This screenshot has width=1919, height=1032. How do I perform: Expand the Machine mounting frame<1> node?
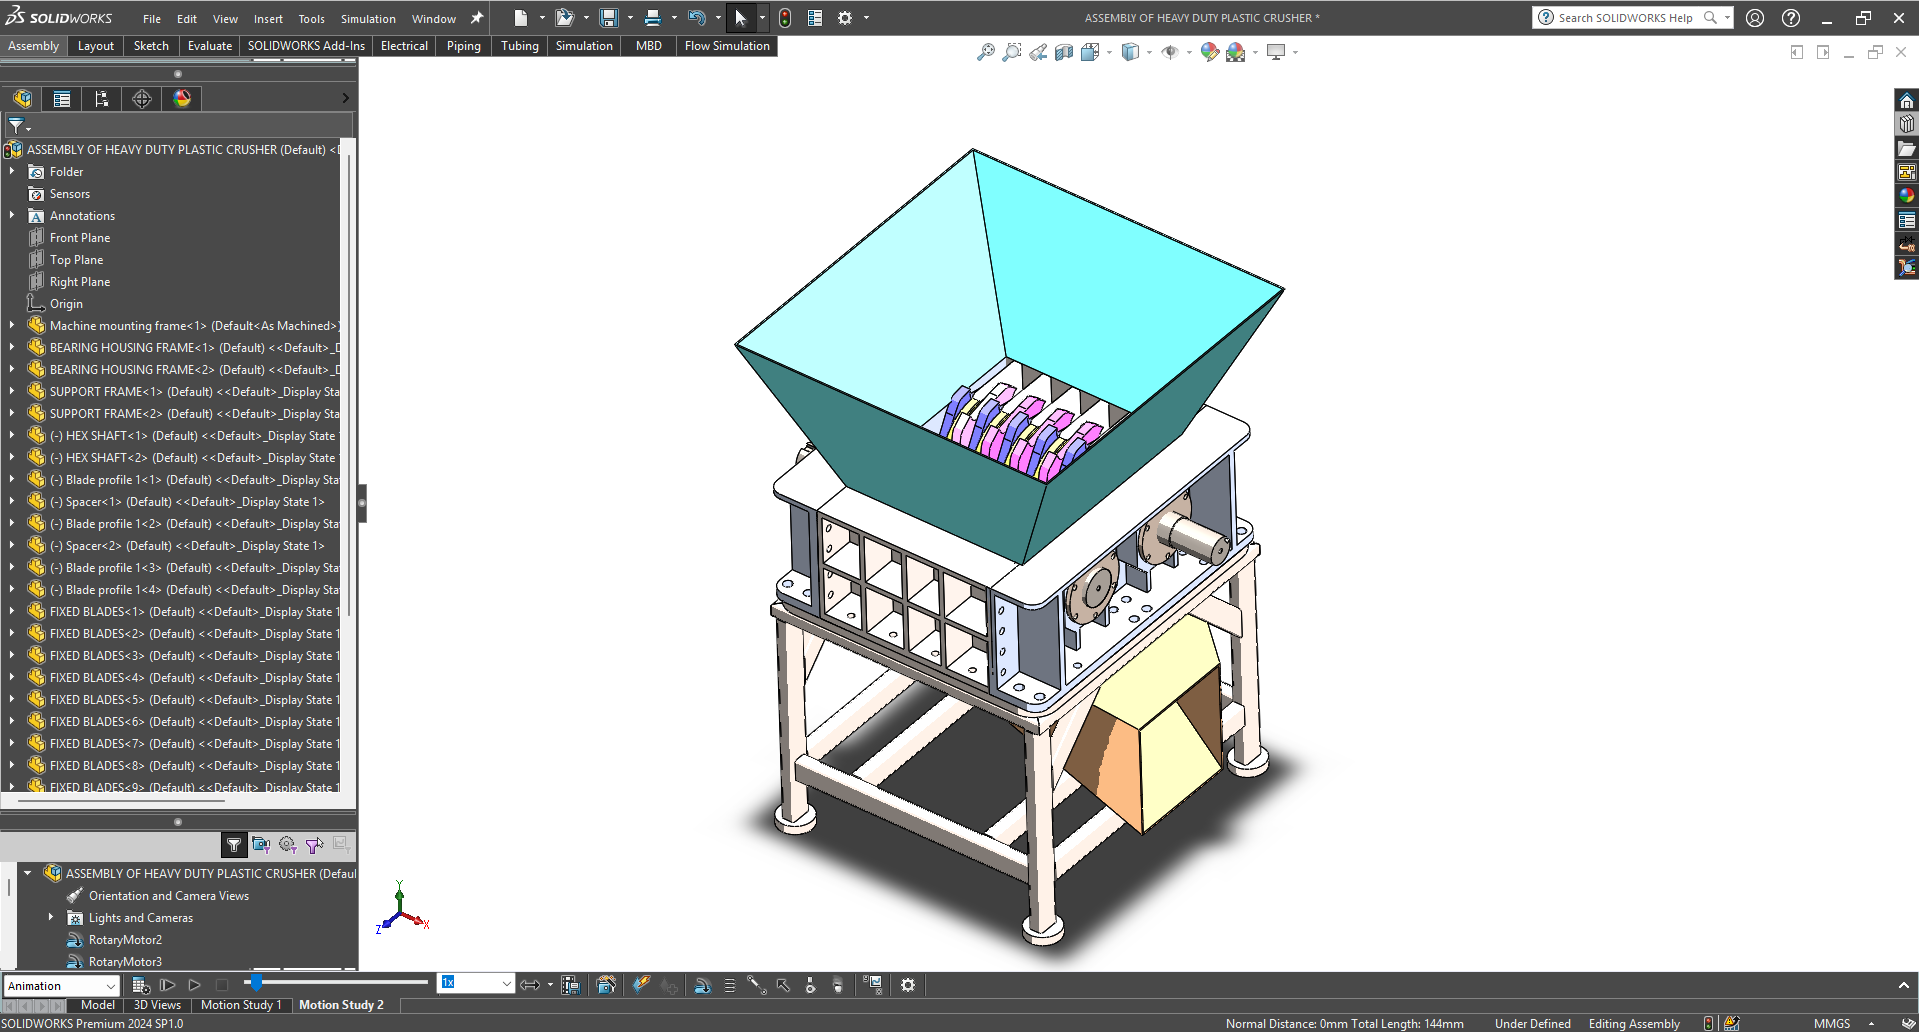12,325
